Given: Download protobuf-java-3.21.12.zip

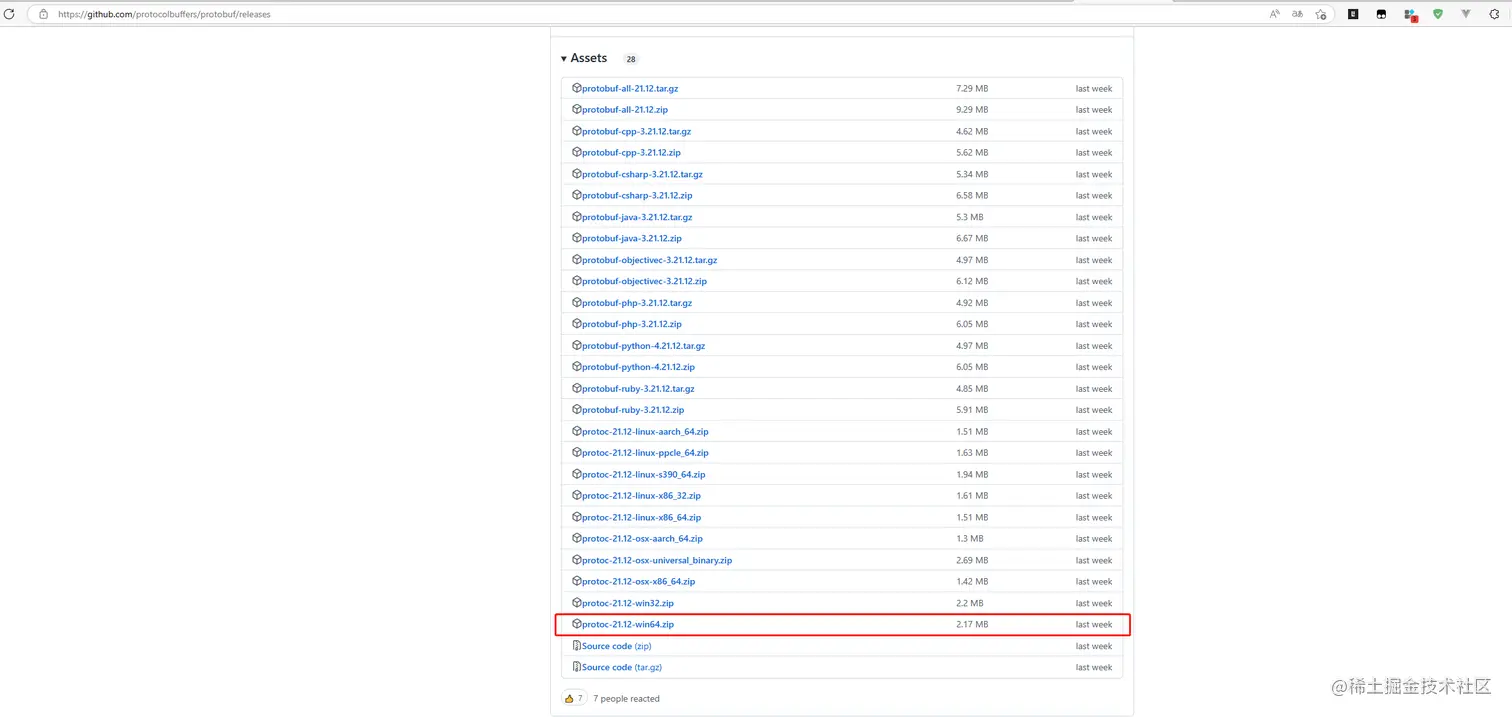Looking at the screenshot, I should point(632,239).
